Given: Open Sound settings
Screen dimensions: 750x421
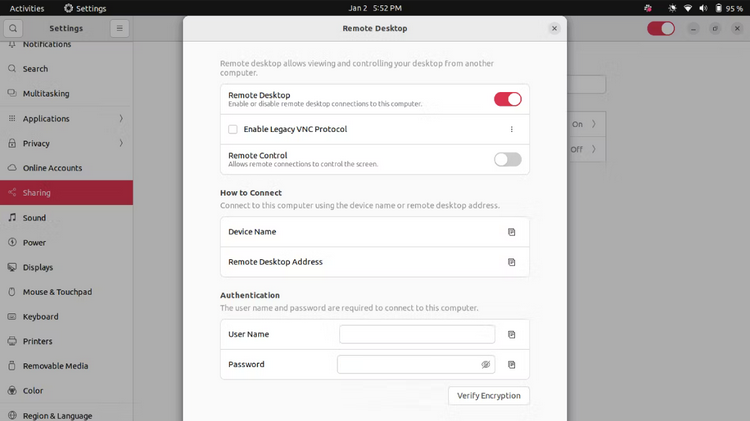Looking at the screenshot, I should click(x=66, y=218).
